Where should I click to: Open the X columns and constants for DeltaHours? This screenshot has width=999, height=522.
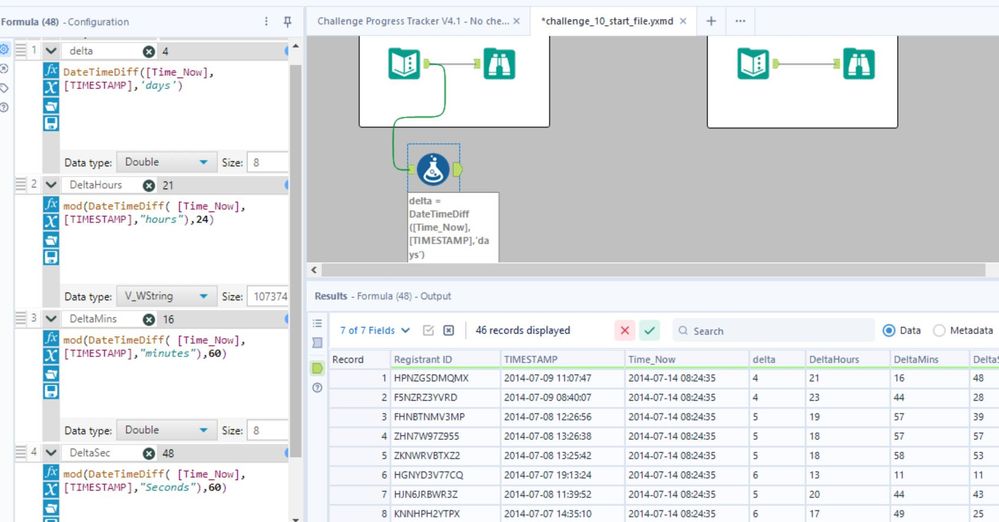51,223
